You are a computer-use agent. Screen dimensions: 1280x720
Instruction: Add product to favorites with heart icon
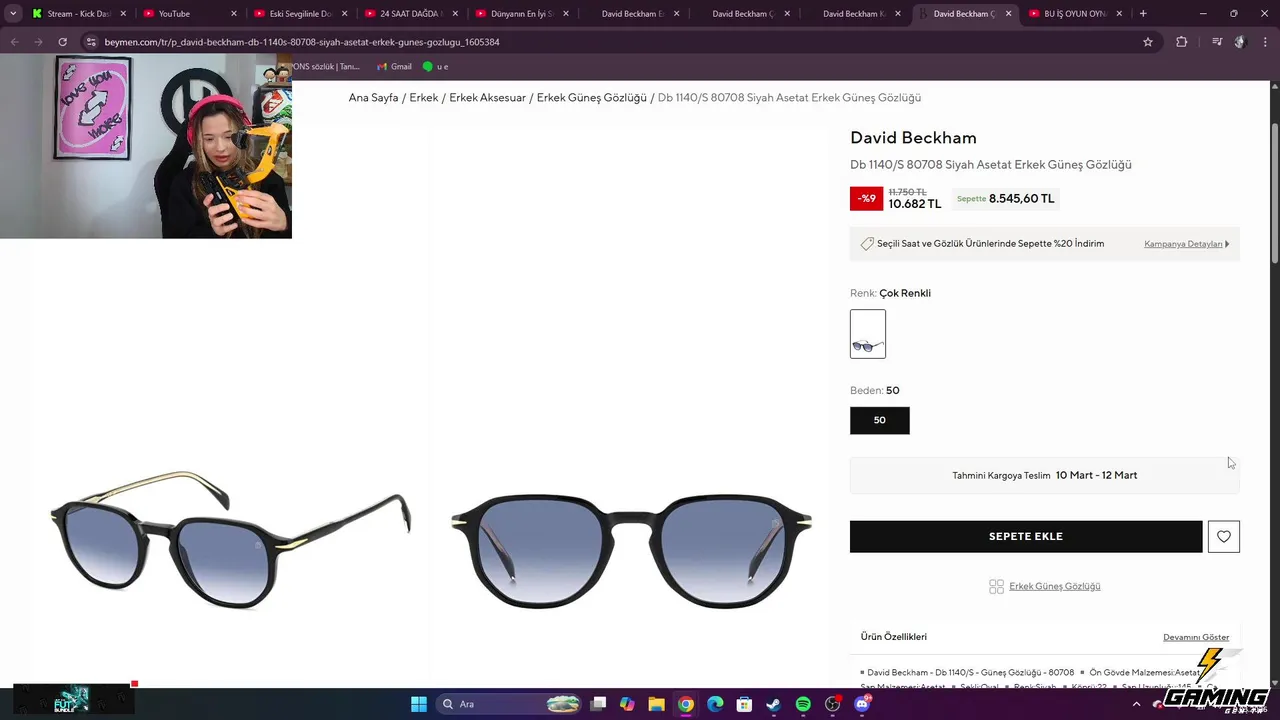1224,536
